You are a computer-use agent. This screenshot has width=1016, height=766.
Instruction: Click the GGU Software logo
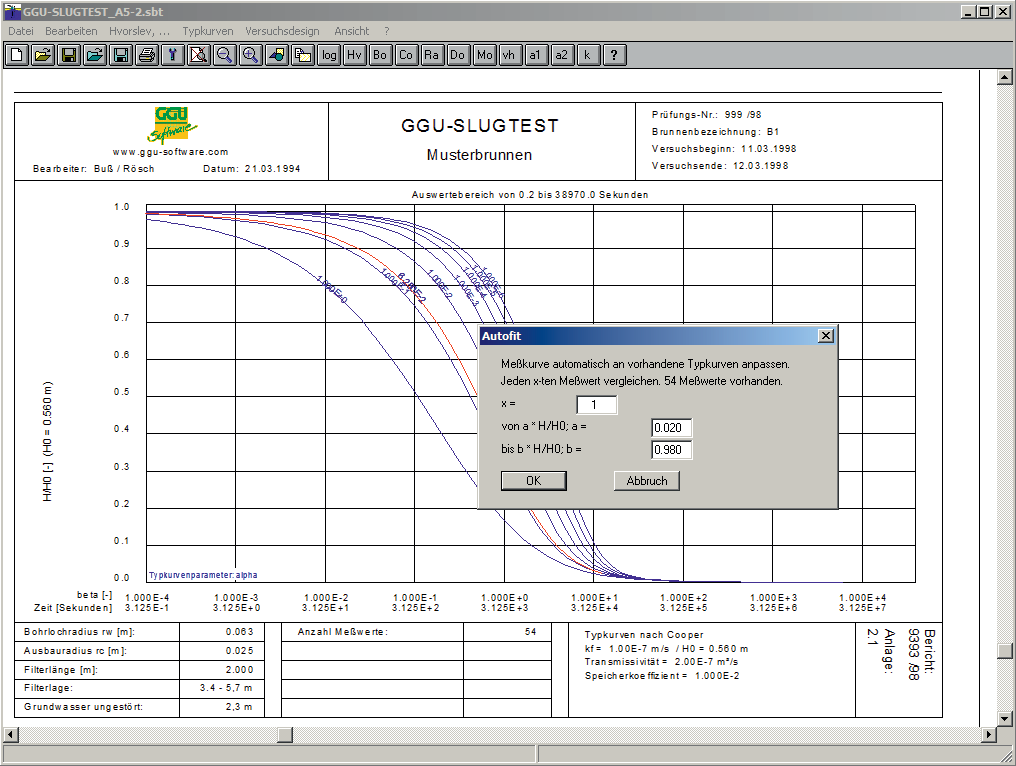pos(172,124)
